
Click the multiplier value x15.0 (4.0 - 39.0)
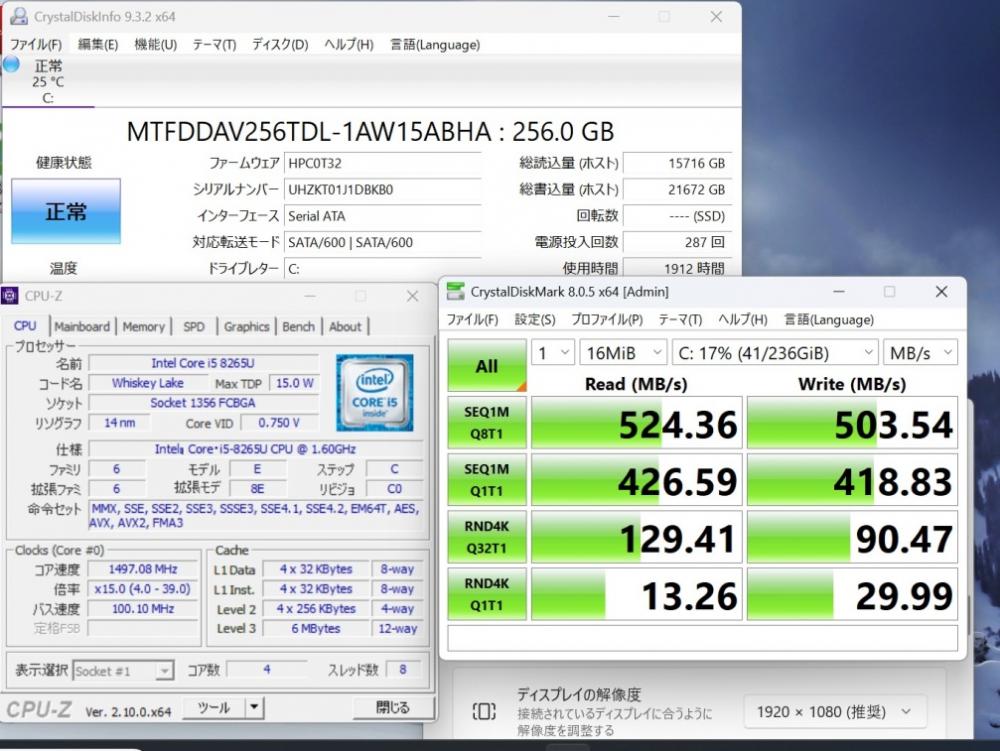coord(143,589)
